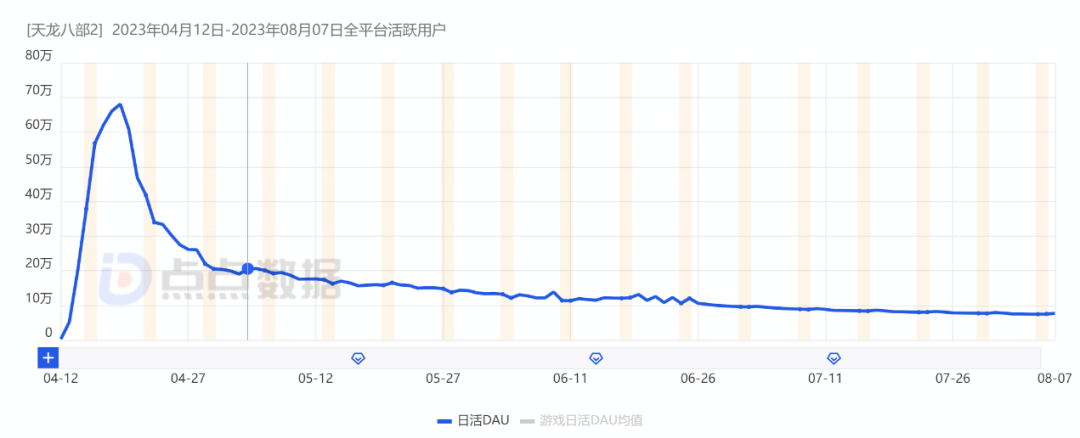This screenshot has width=1080, height=438.
Task: Click the 08-07 date label
Action: tap(1053, 378)
